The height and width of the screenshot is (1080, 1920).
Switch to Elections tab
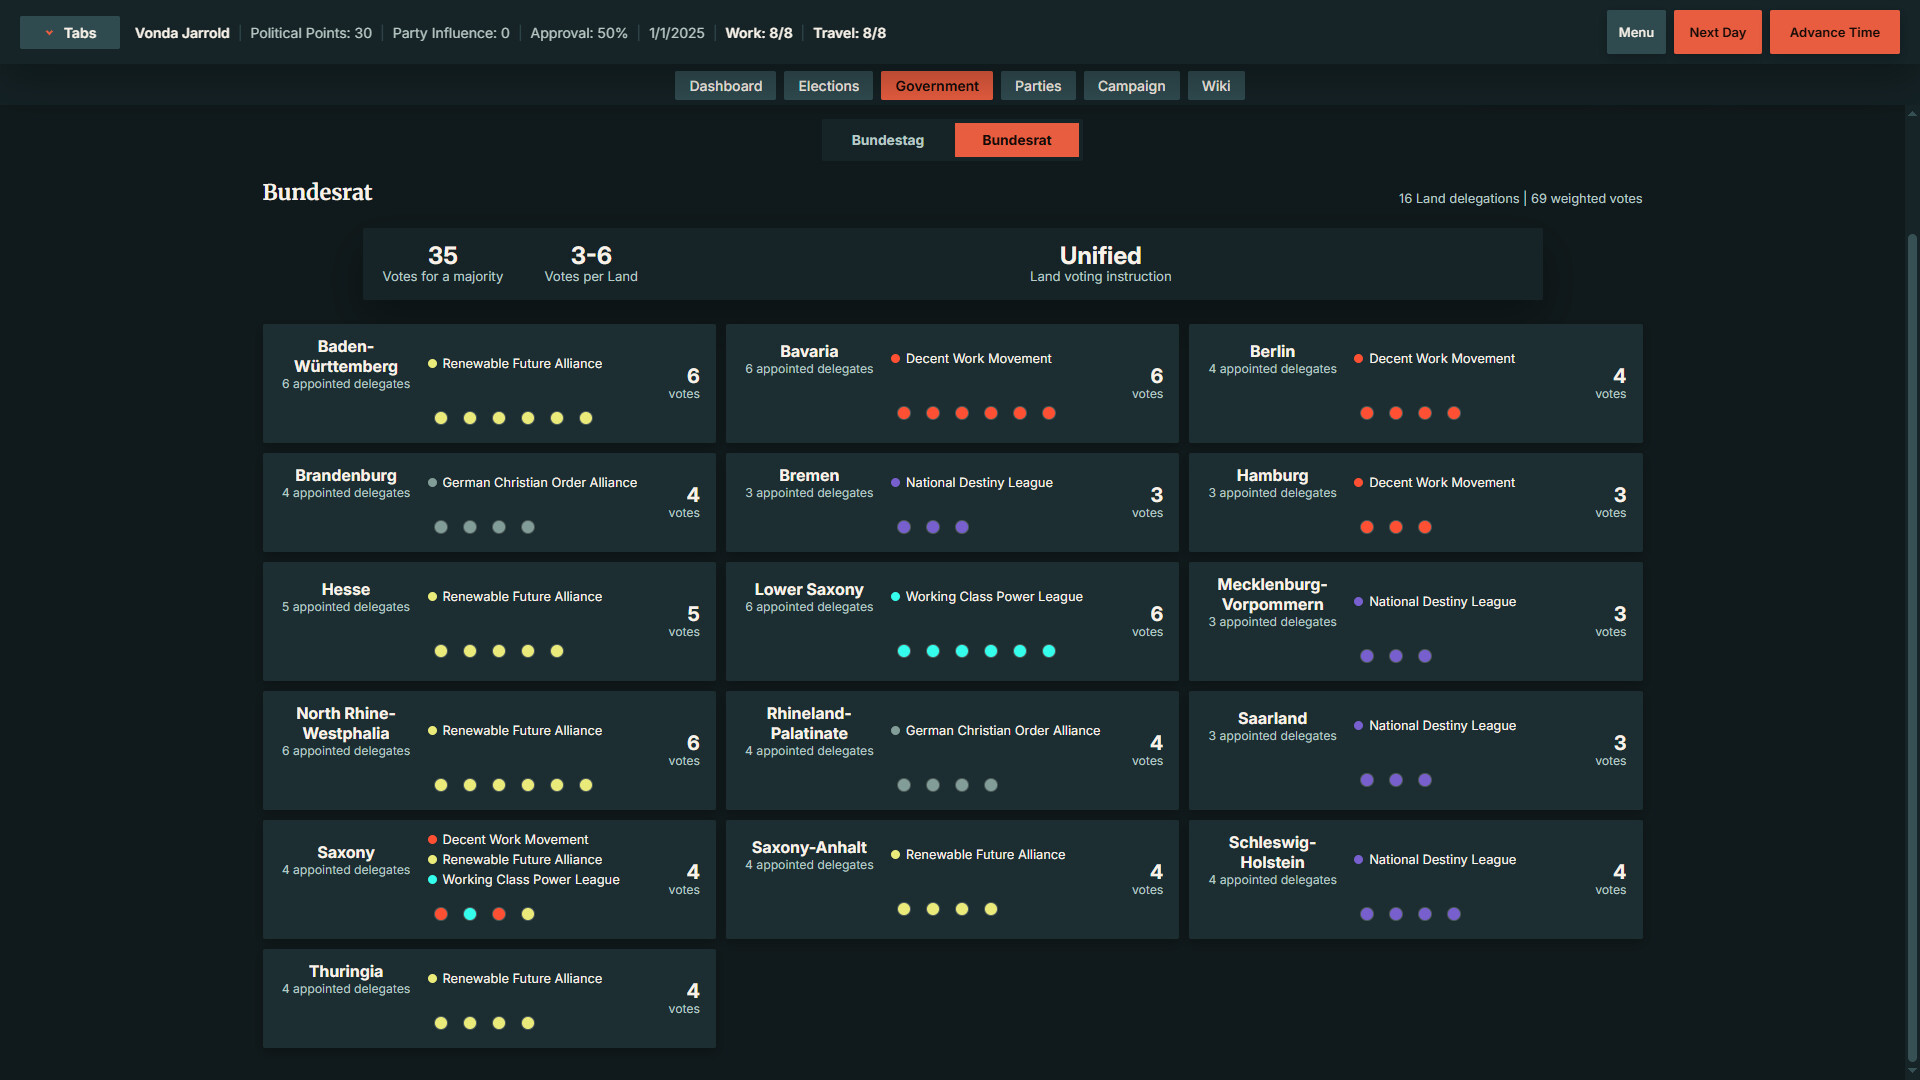tap(828, 86)
